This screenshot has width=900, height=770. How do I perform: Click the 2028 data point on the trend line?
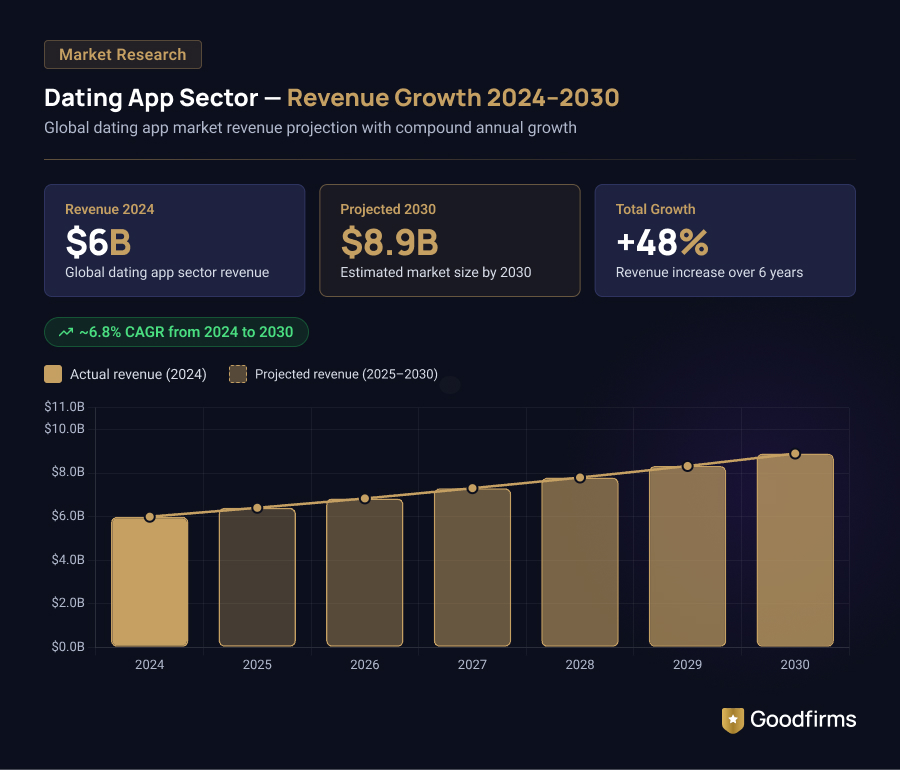tap(580, 478)
